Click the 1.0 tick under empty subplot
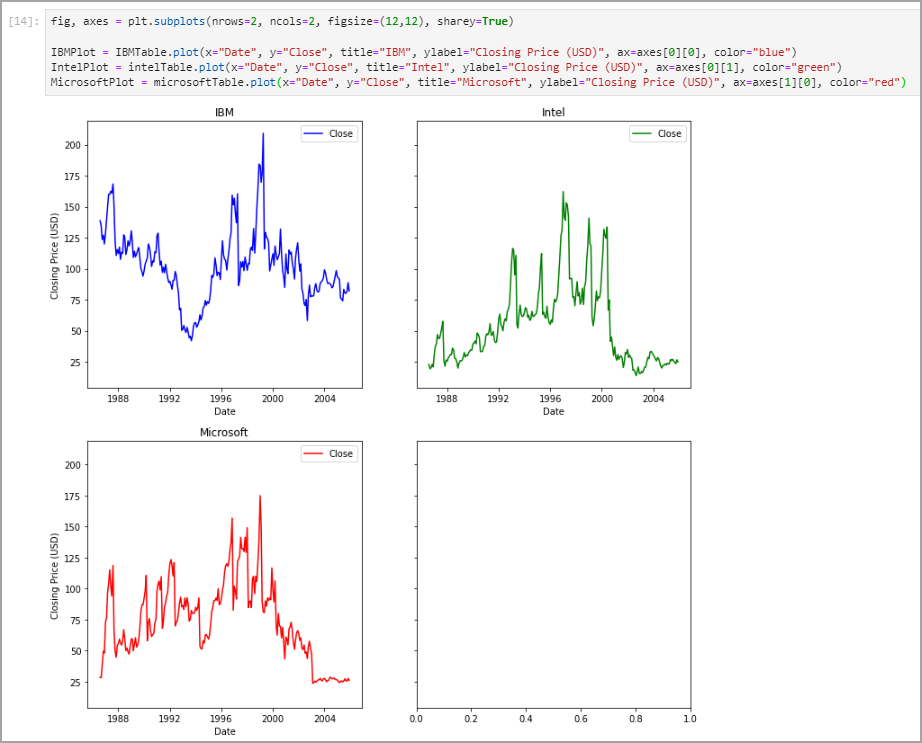 click(x=690, y=718)
